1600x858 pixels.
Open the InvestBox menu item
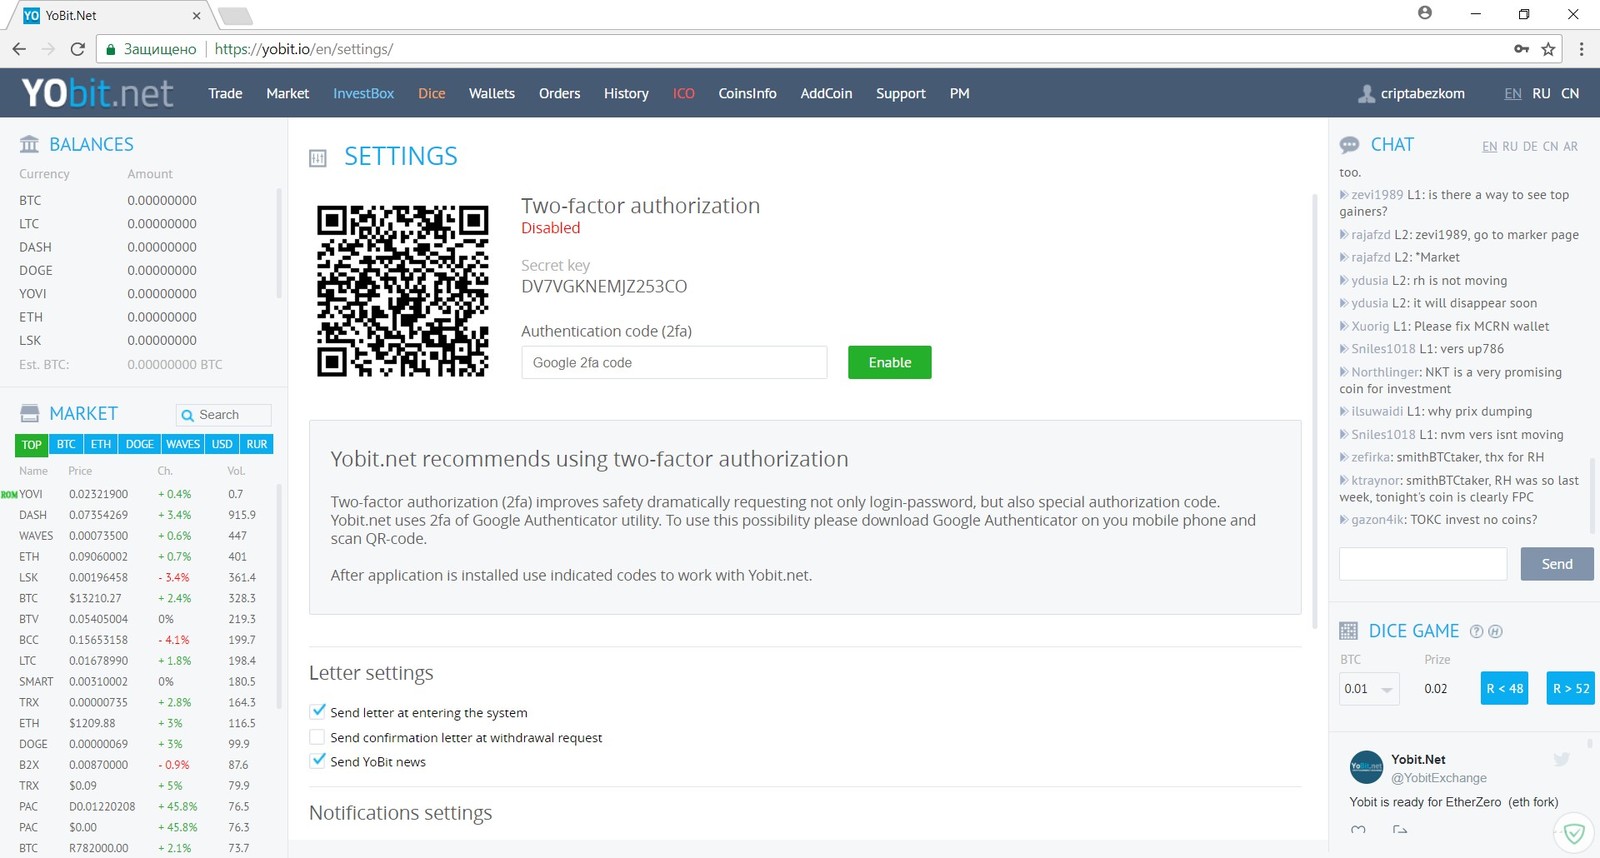tap(363, 93)
